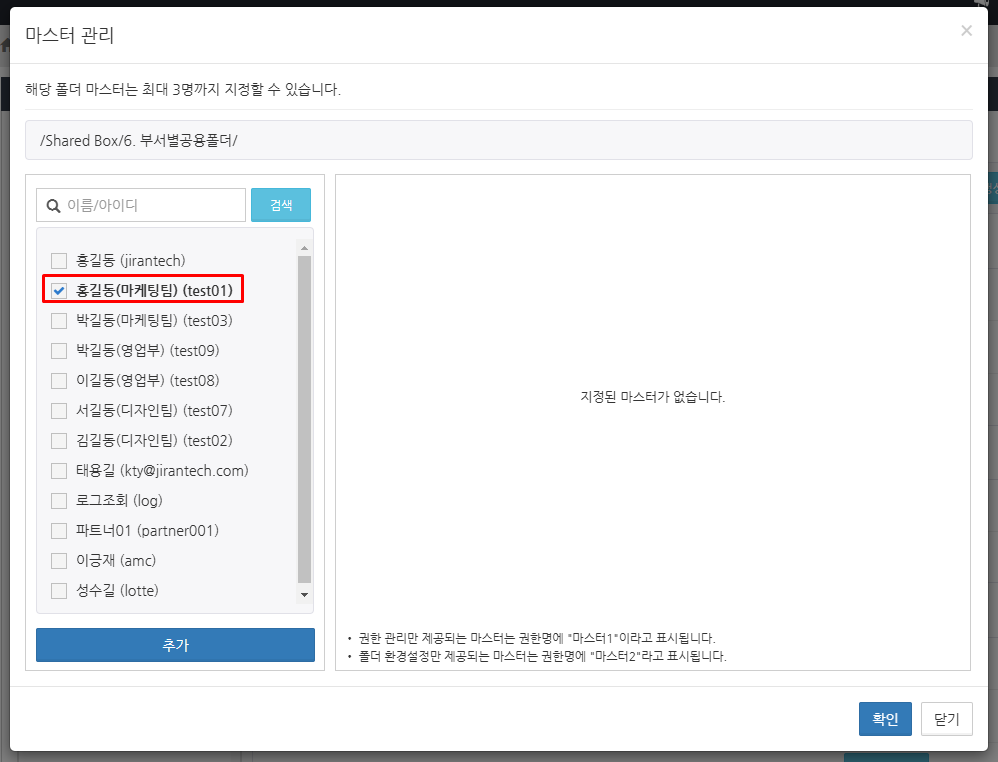Enable the 서길동(디자인팀) (test07) checkbox
Image resolution: width=998 pixels, height=762 pixels.
59,411
